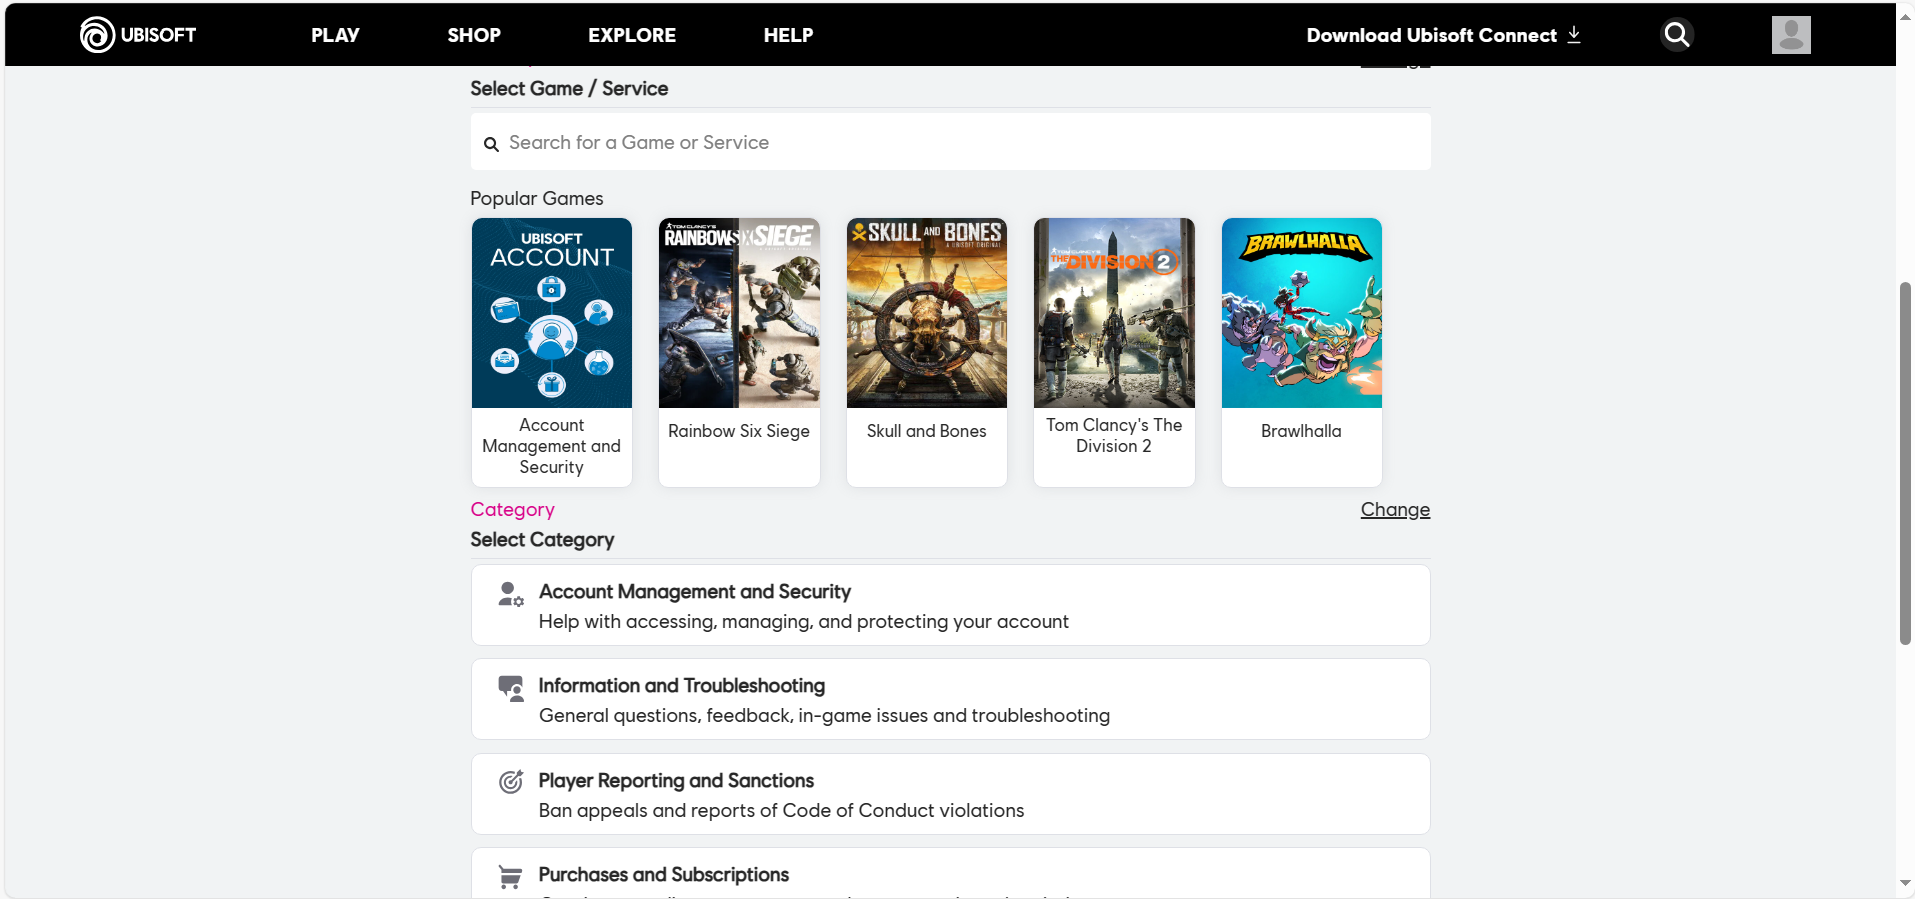
Task: Select the Rainbow Six Siege cover
Action: click(x=739, y=313)
